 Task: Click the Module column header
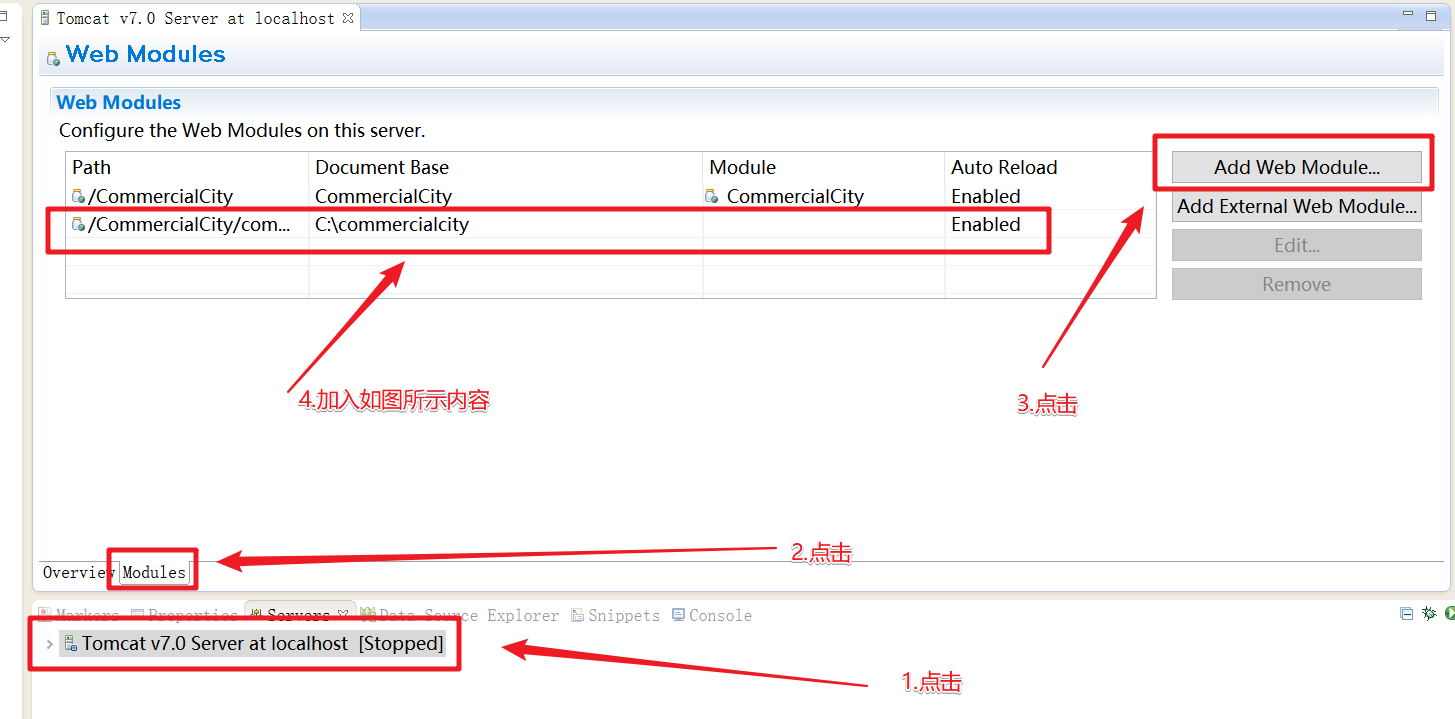coord(824,167)
